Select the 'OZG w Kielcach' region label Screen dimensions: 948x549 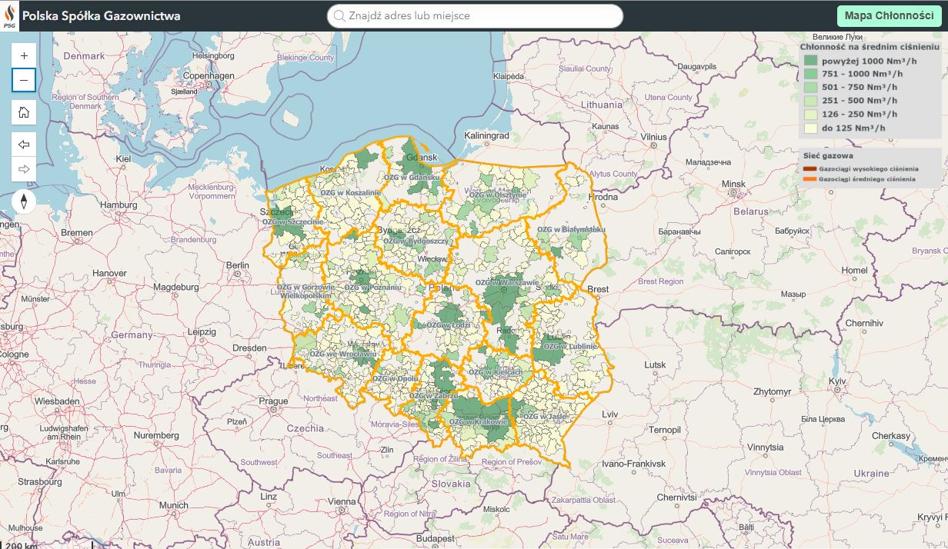495,372
